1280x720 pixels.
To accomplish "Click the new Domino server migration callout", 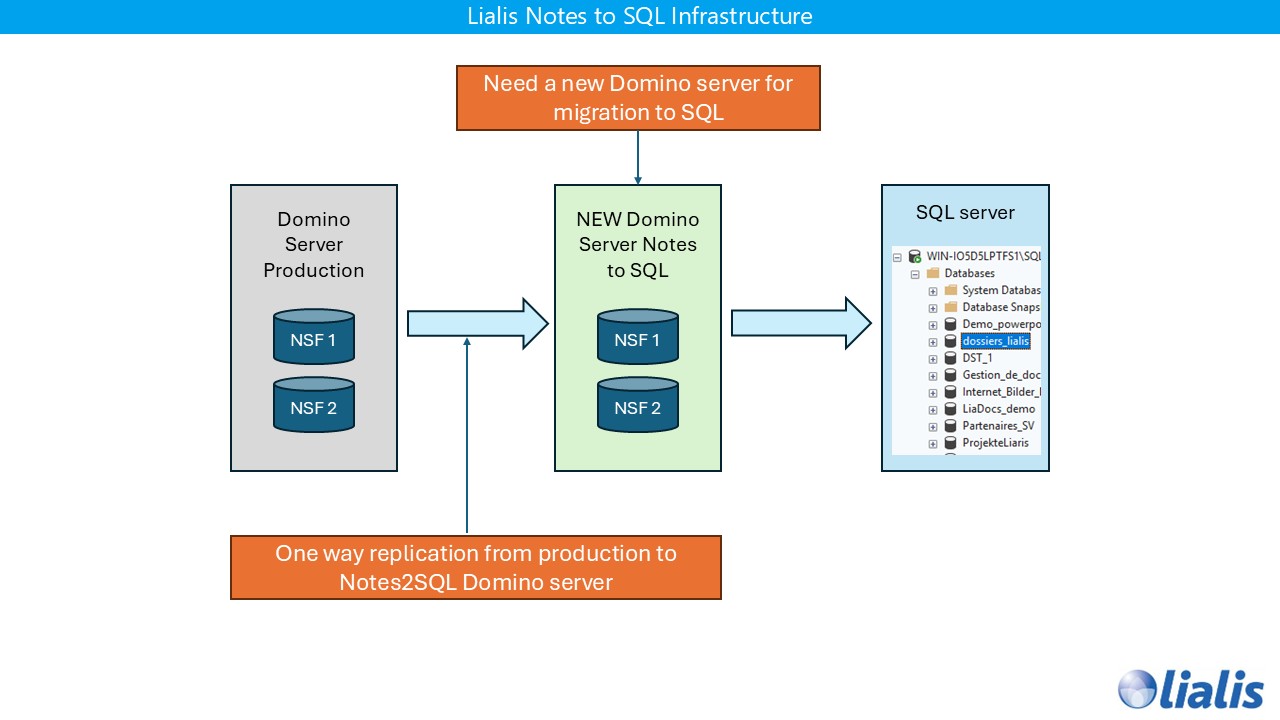I will tap(637, 97).
